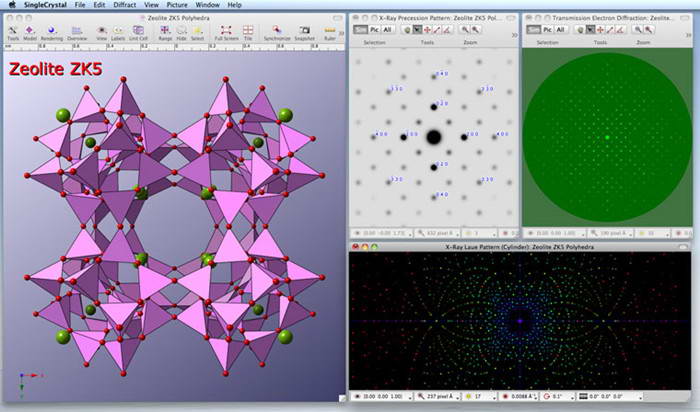
Task: Click toolbar toggle pill in Laue window title
Action: [x=683, y=246]
